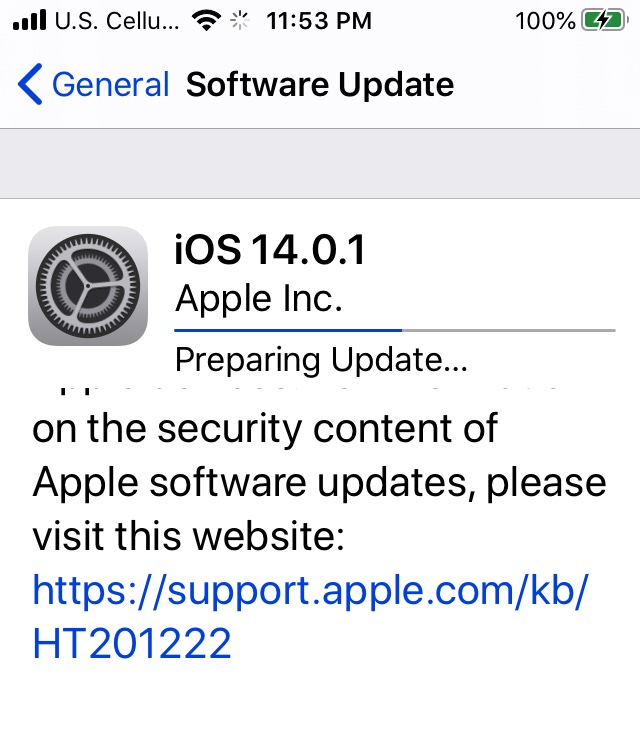The image size is (640, 730).
Task: Tap the back chevron arrow
Action: 30,84
